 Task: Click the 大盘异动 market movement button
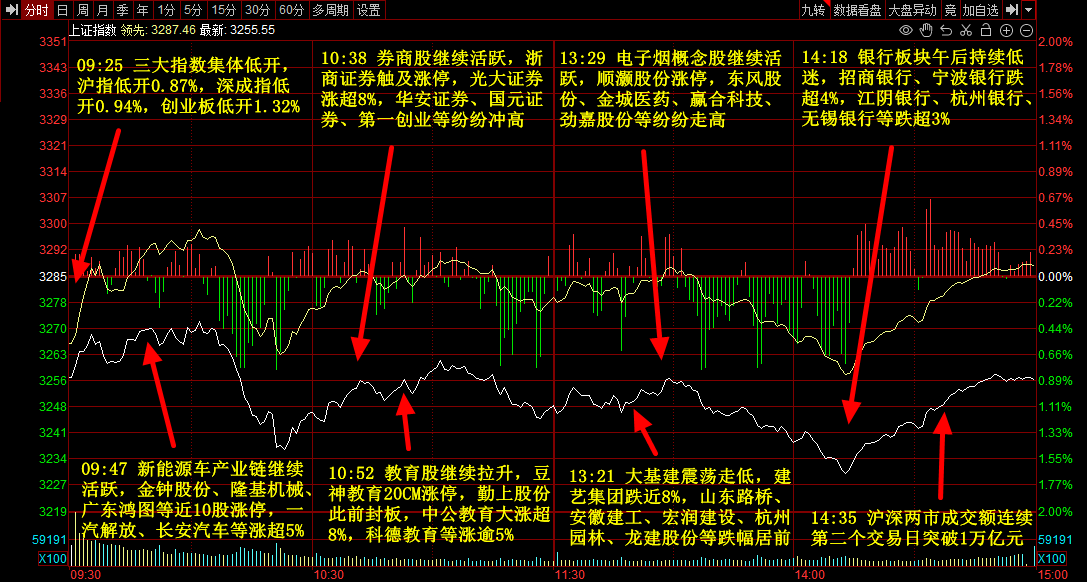[912, 10]
